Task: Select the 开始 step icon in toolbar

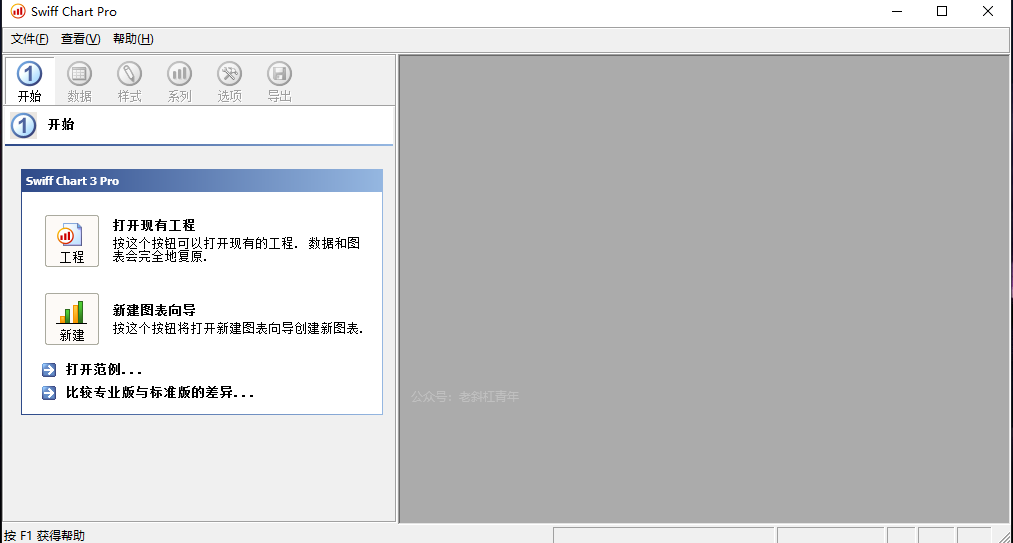Action: coord(30,81)
